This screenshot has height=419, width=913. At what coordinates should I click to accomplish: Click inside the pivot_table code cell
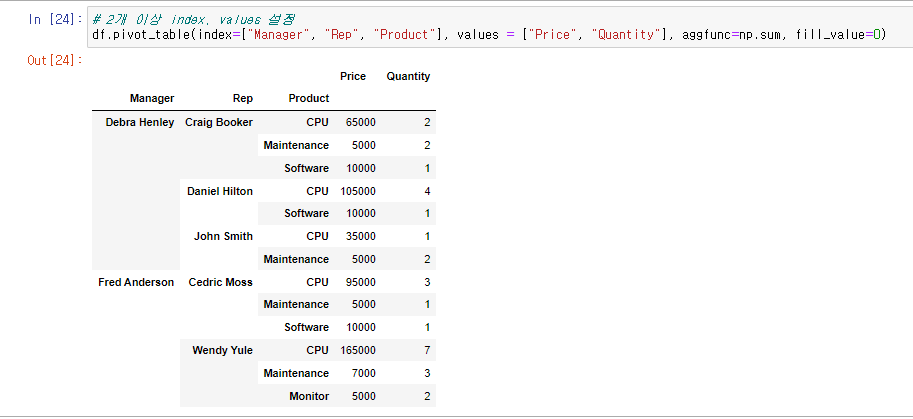click(500, 27)
